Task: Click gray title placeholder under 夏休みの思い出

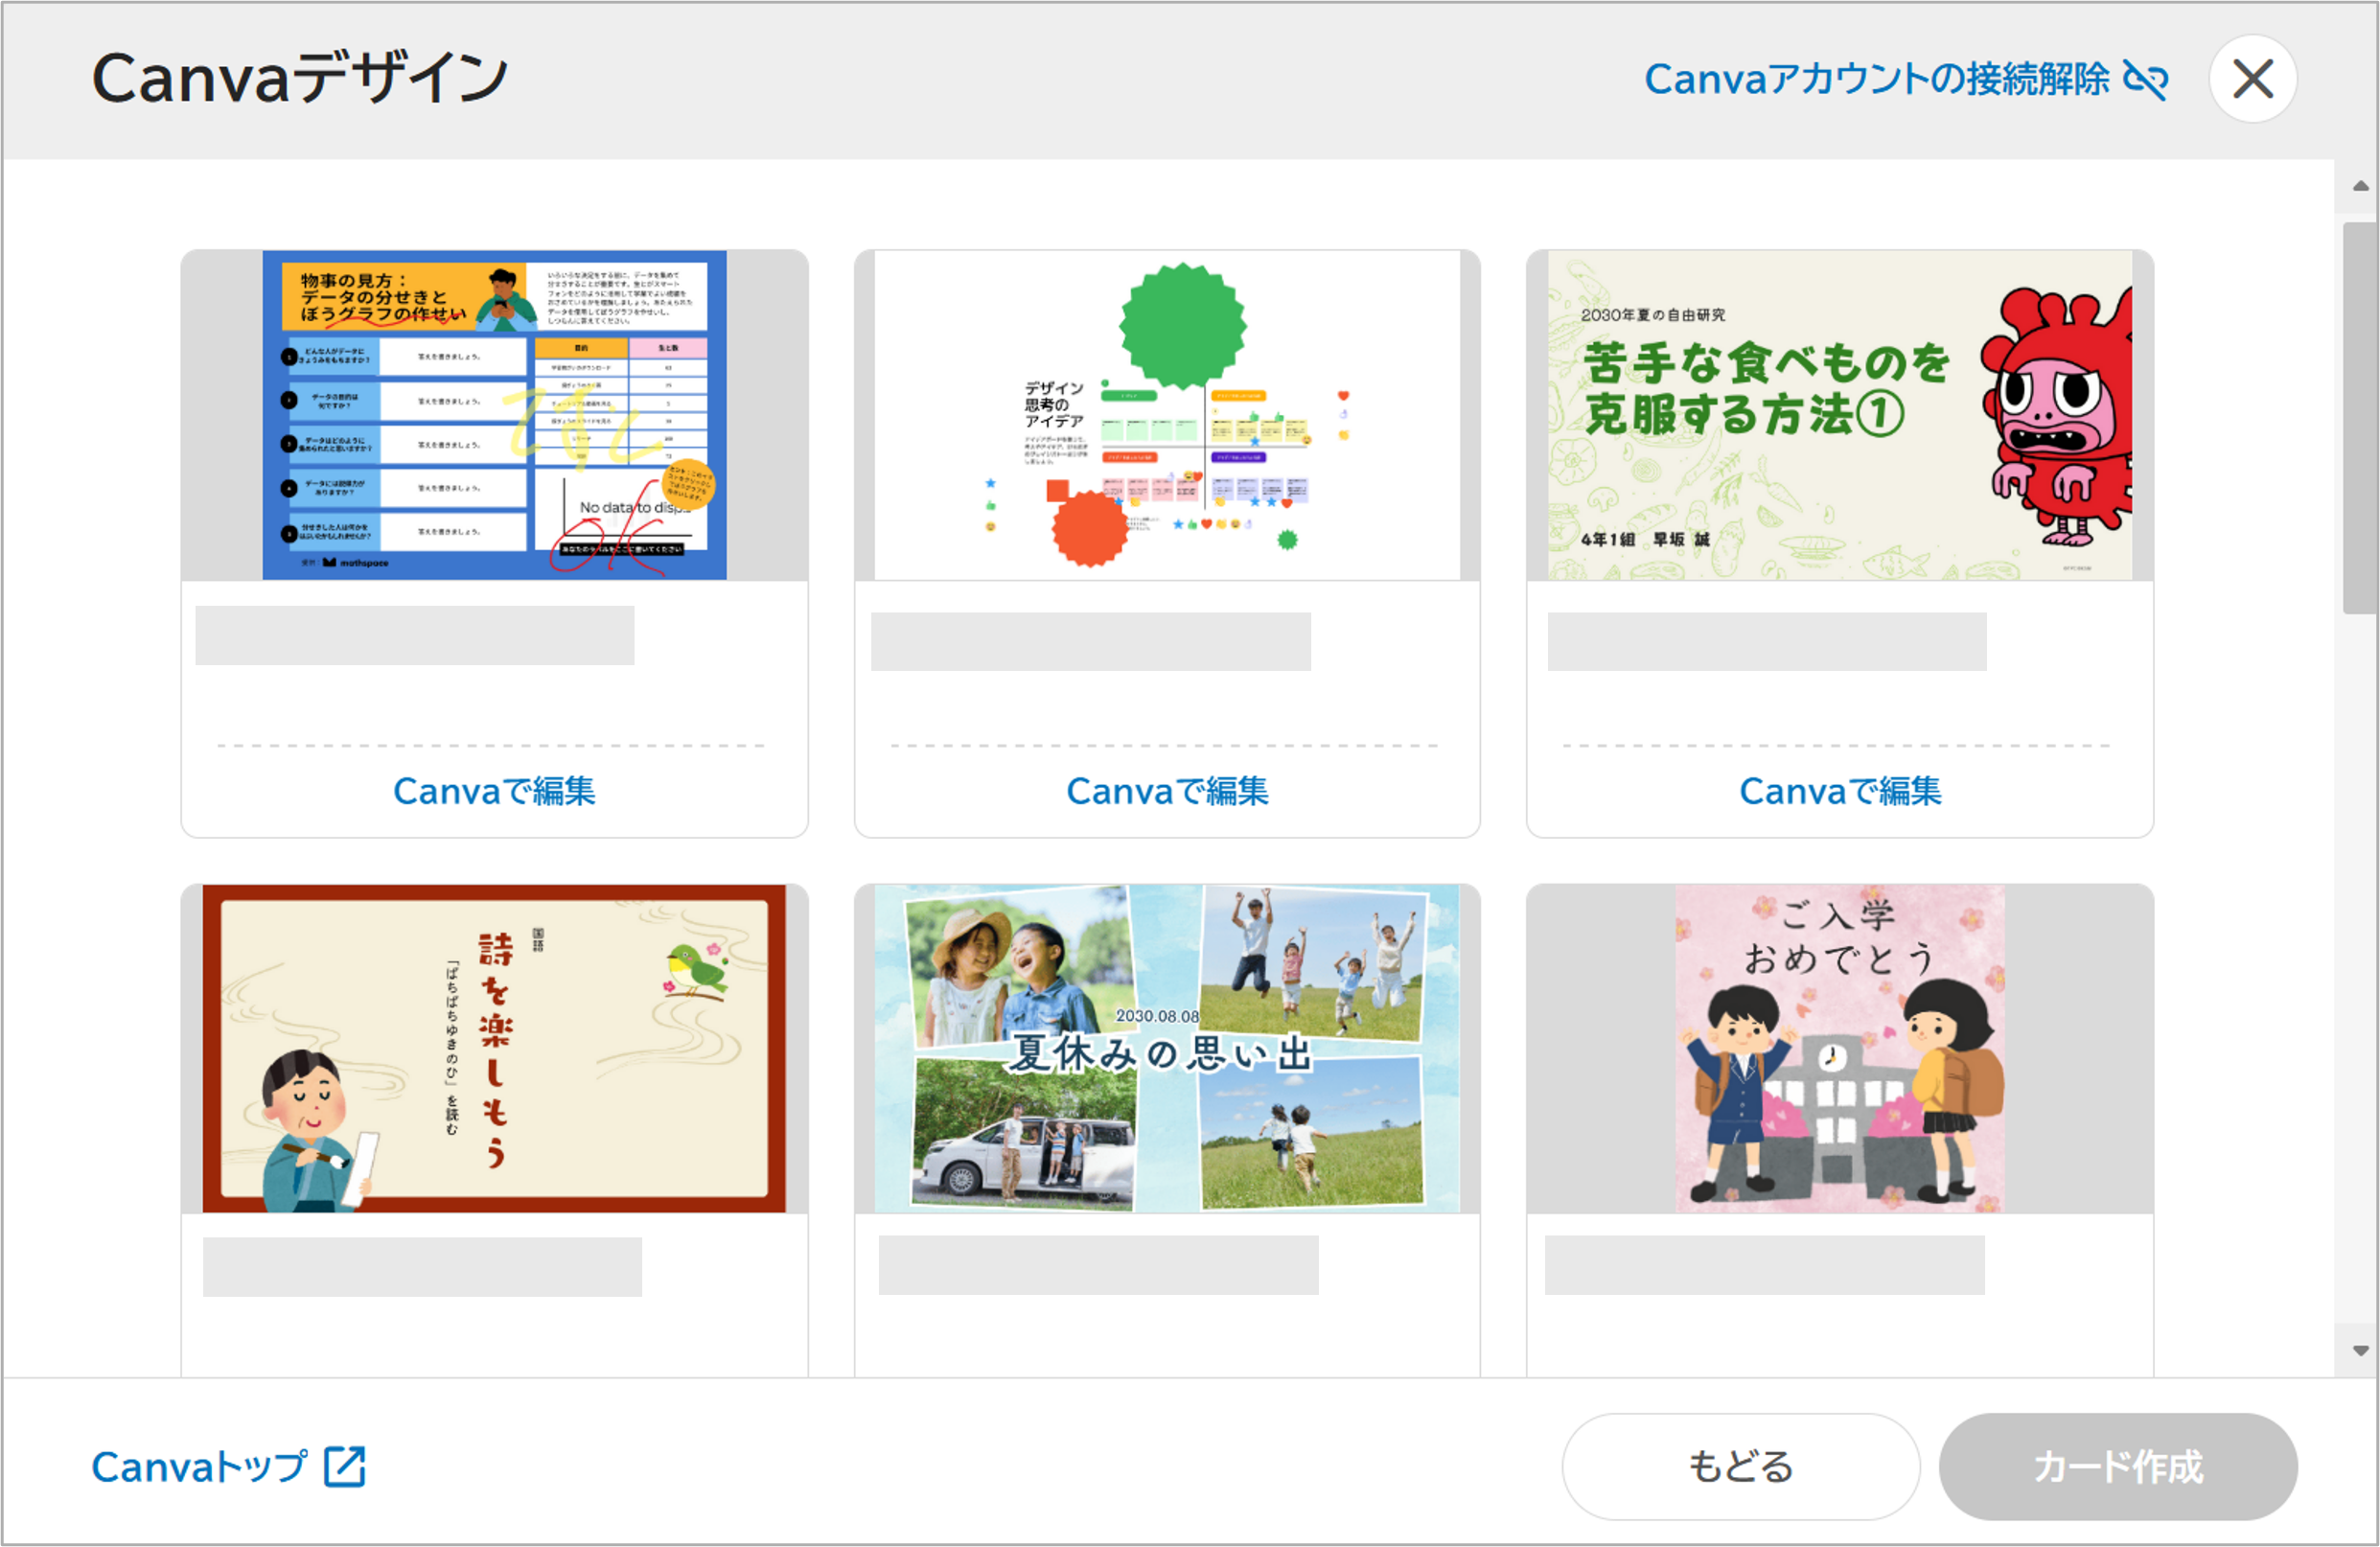Action: coord(1098,1265)
